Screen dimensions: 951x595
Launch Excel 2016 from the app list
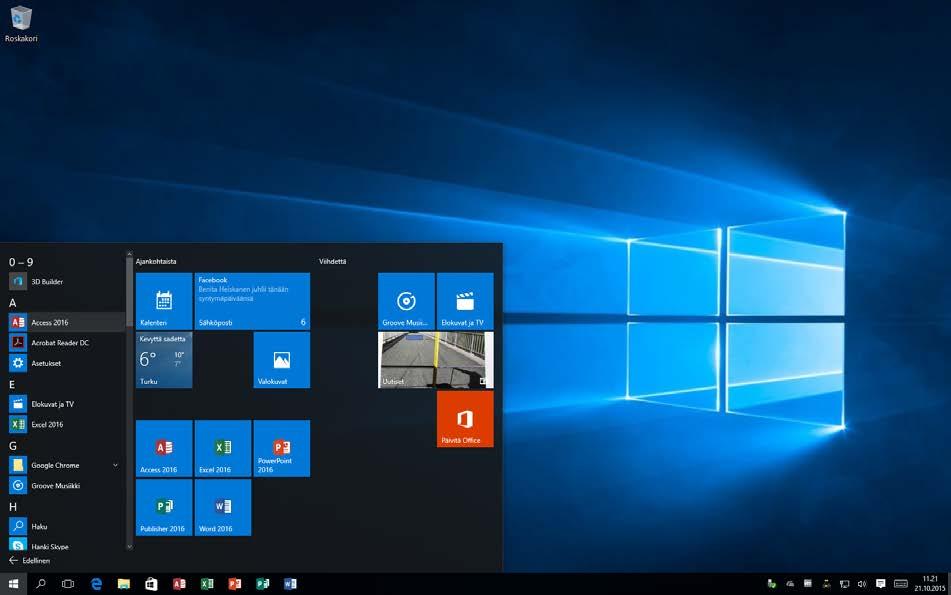point(66,425)
